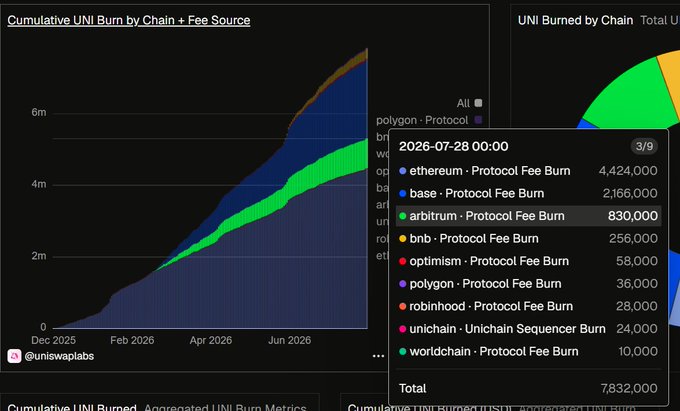Toggle the polygon · Protocol legend swatch
This screenshot has width=680, height=411.
[x=478, y=120]
